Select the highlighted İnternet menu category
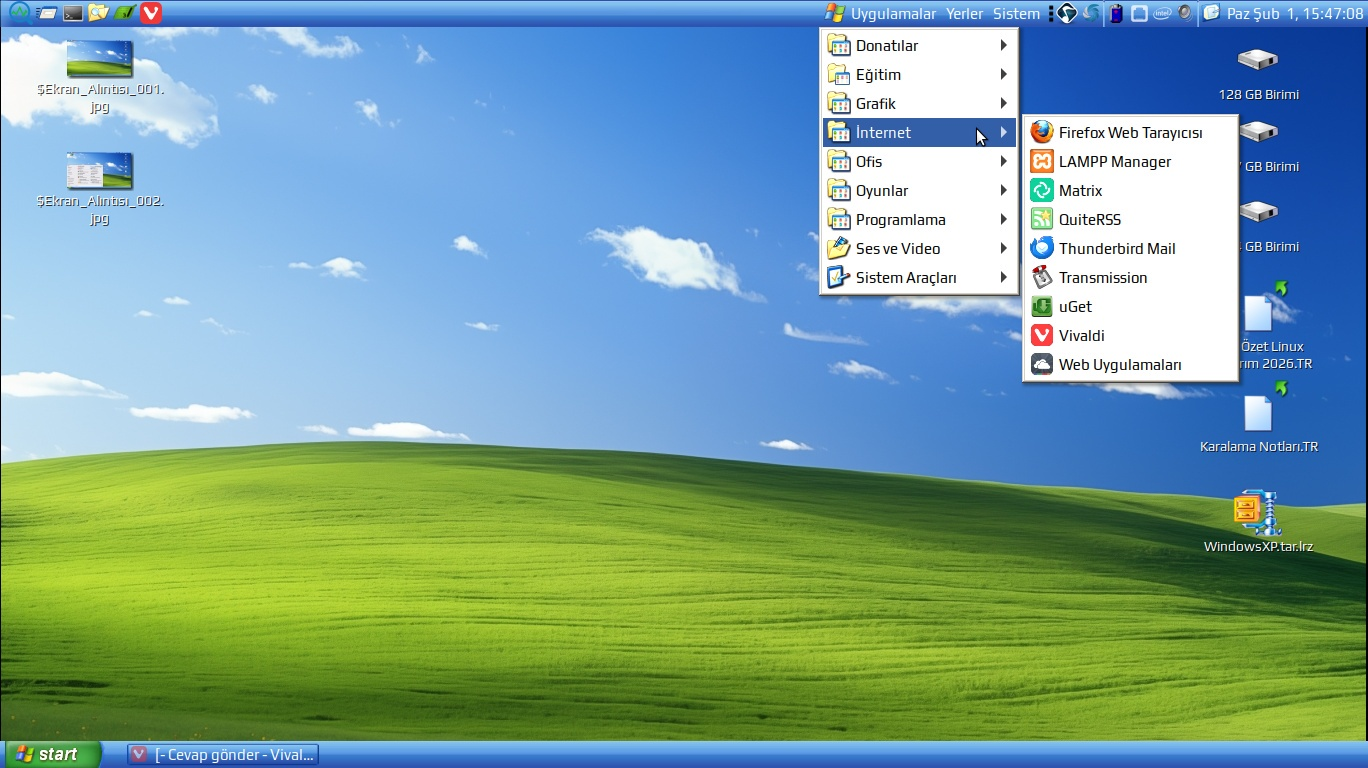Viewport: 1368px width, 768px height. tap(919, 132)
